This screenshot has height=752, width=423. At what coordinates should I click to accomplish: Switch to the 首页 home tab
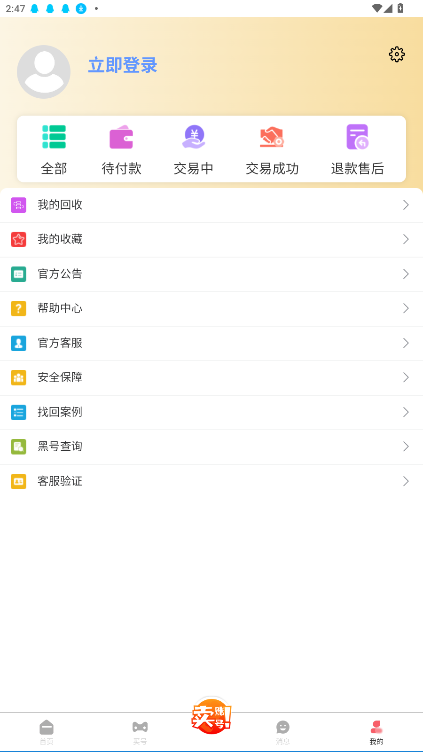tap(47, 732)
